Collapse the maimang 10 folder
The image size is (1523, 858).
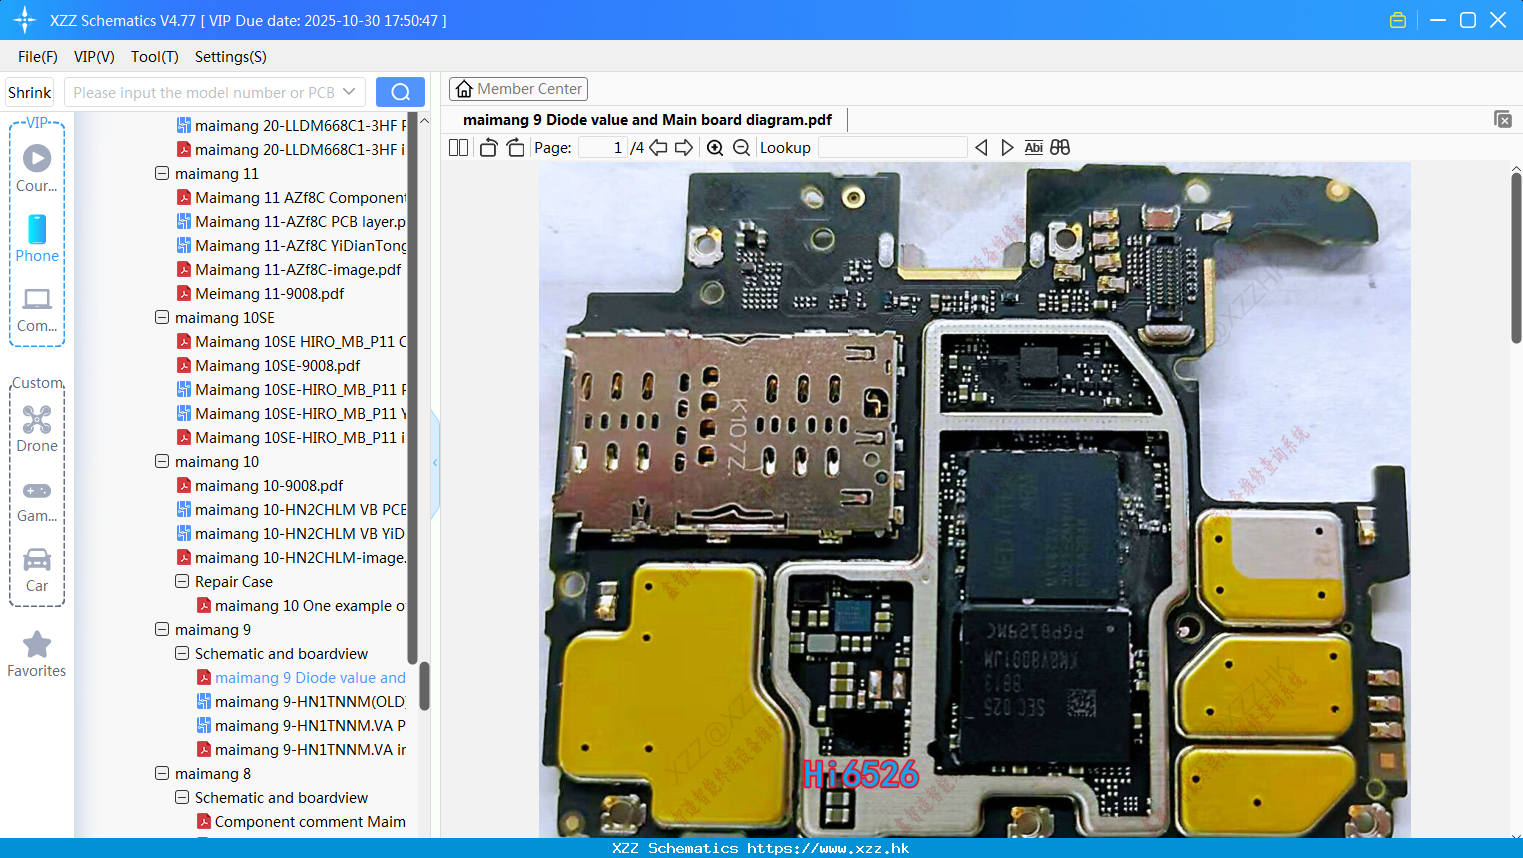click(x=162, y=461)
